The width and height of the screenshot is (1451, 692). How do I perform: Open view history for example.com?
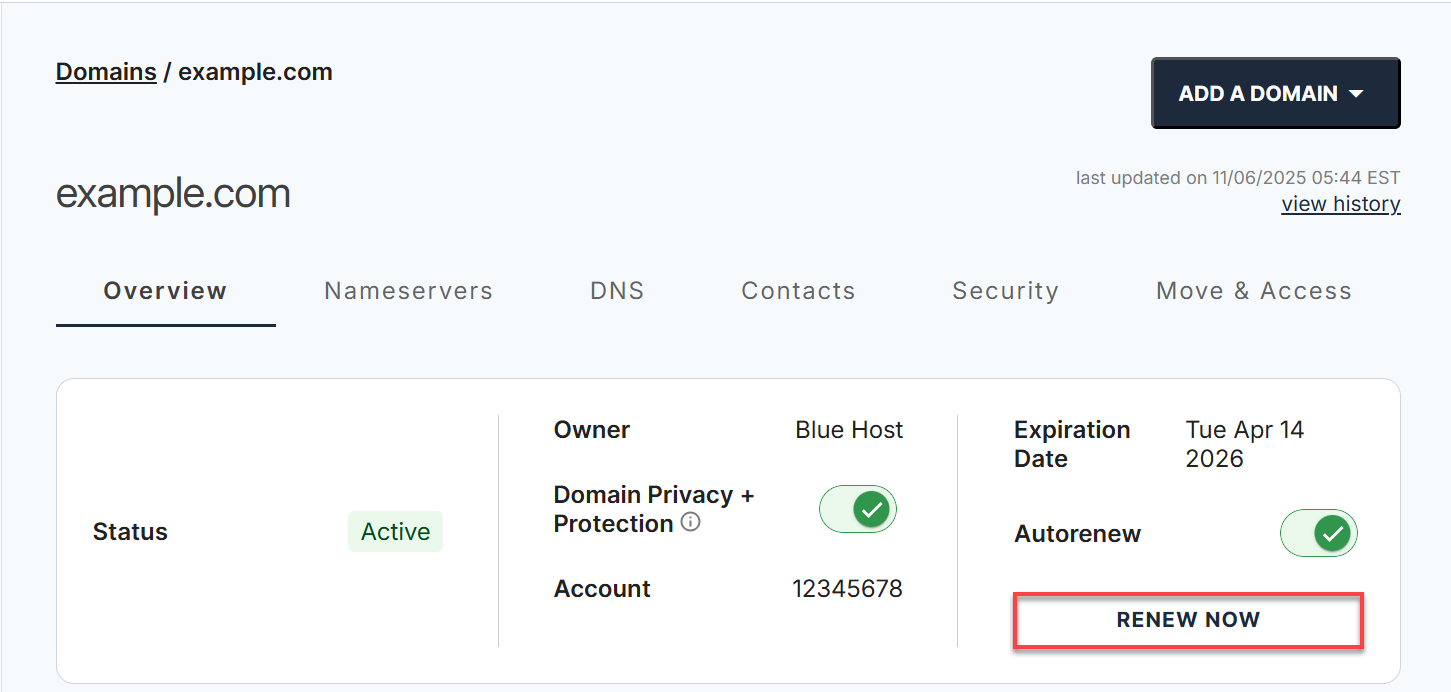(x=1341, y=203)
